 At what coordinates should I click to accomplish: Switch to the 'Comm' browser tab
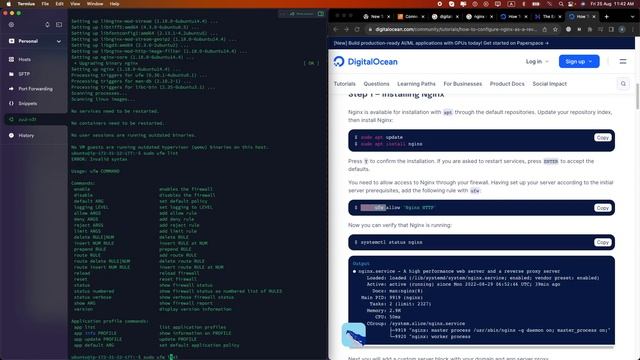[x=411, y=17]
